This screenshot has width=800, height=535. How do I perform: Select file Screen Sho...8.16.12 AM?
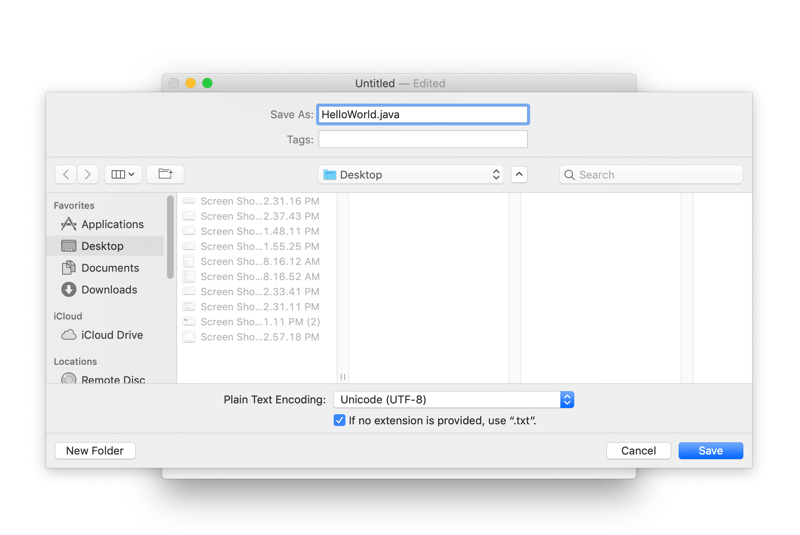pos(257,262)
